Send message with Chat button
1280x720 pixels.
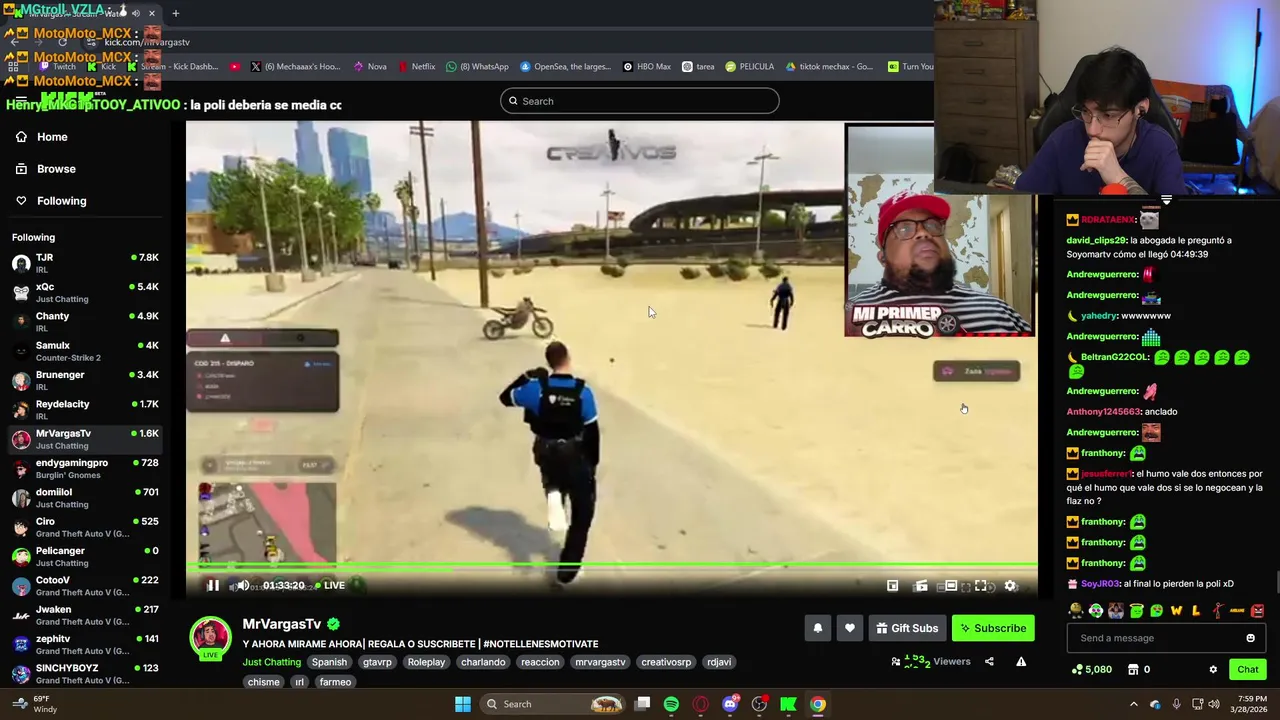click(x=1248, y=669)
